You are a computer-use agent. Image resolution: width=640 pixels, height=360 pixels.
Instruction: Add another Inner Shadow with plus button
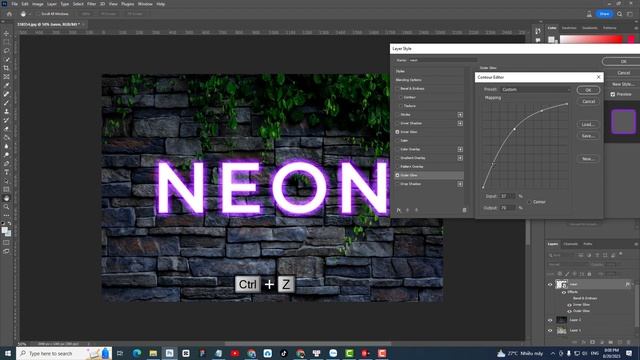click(460, 123)
